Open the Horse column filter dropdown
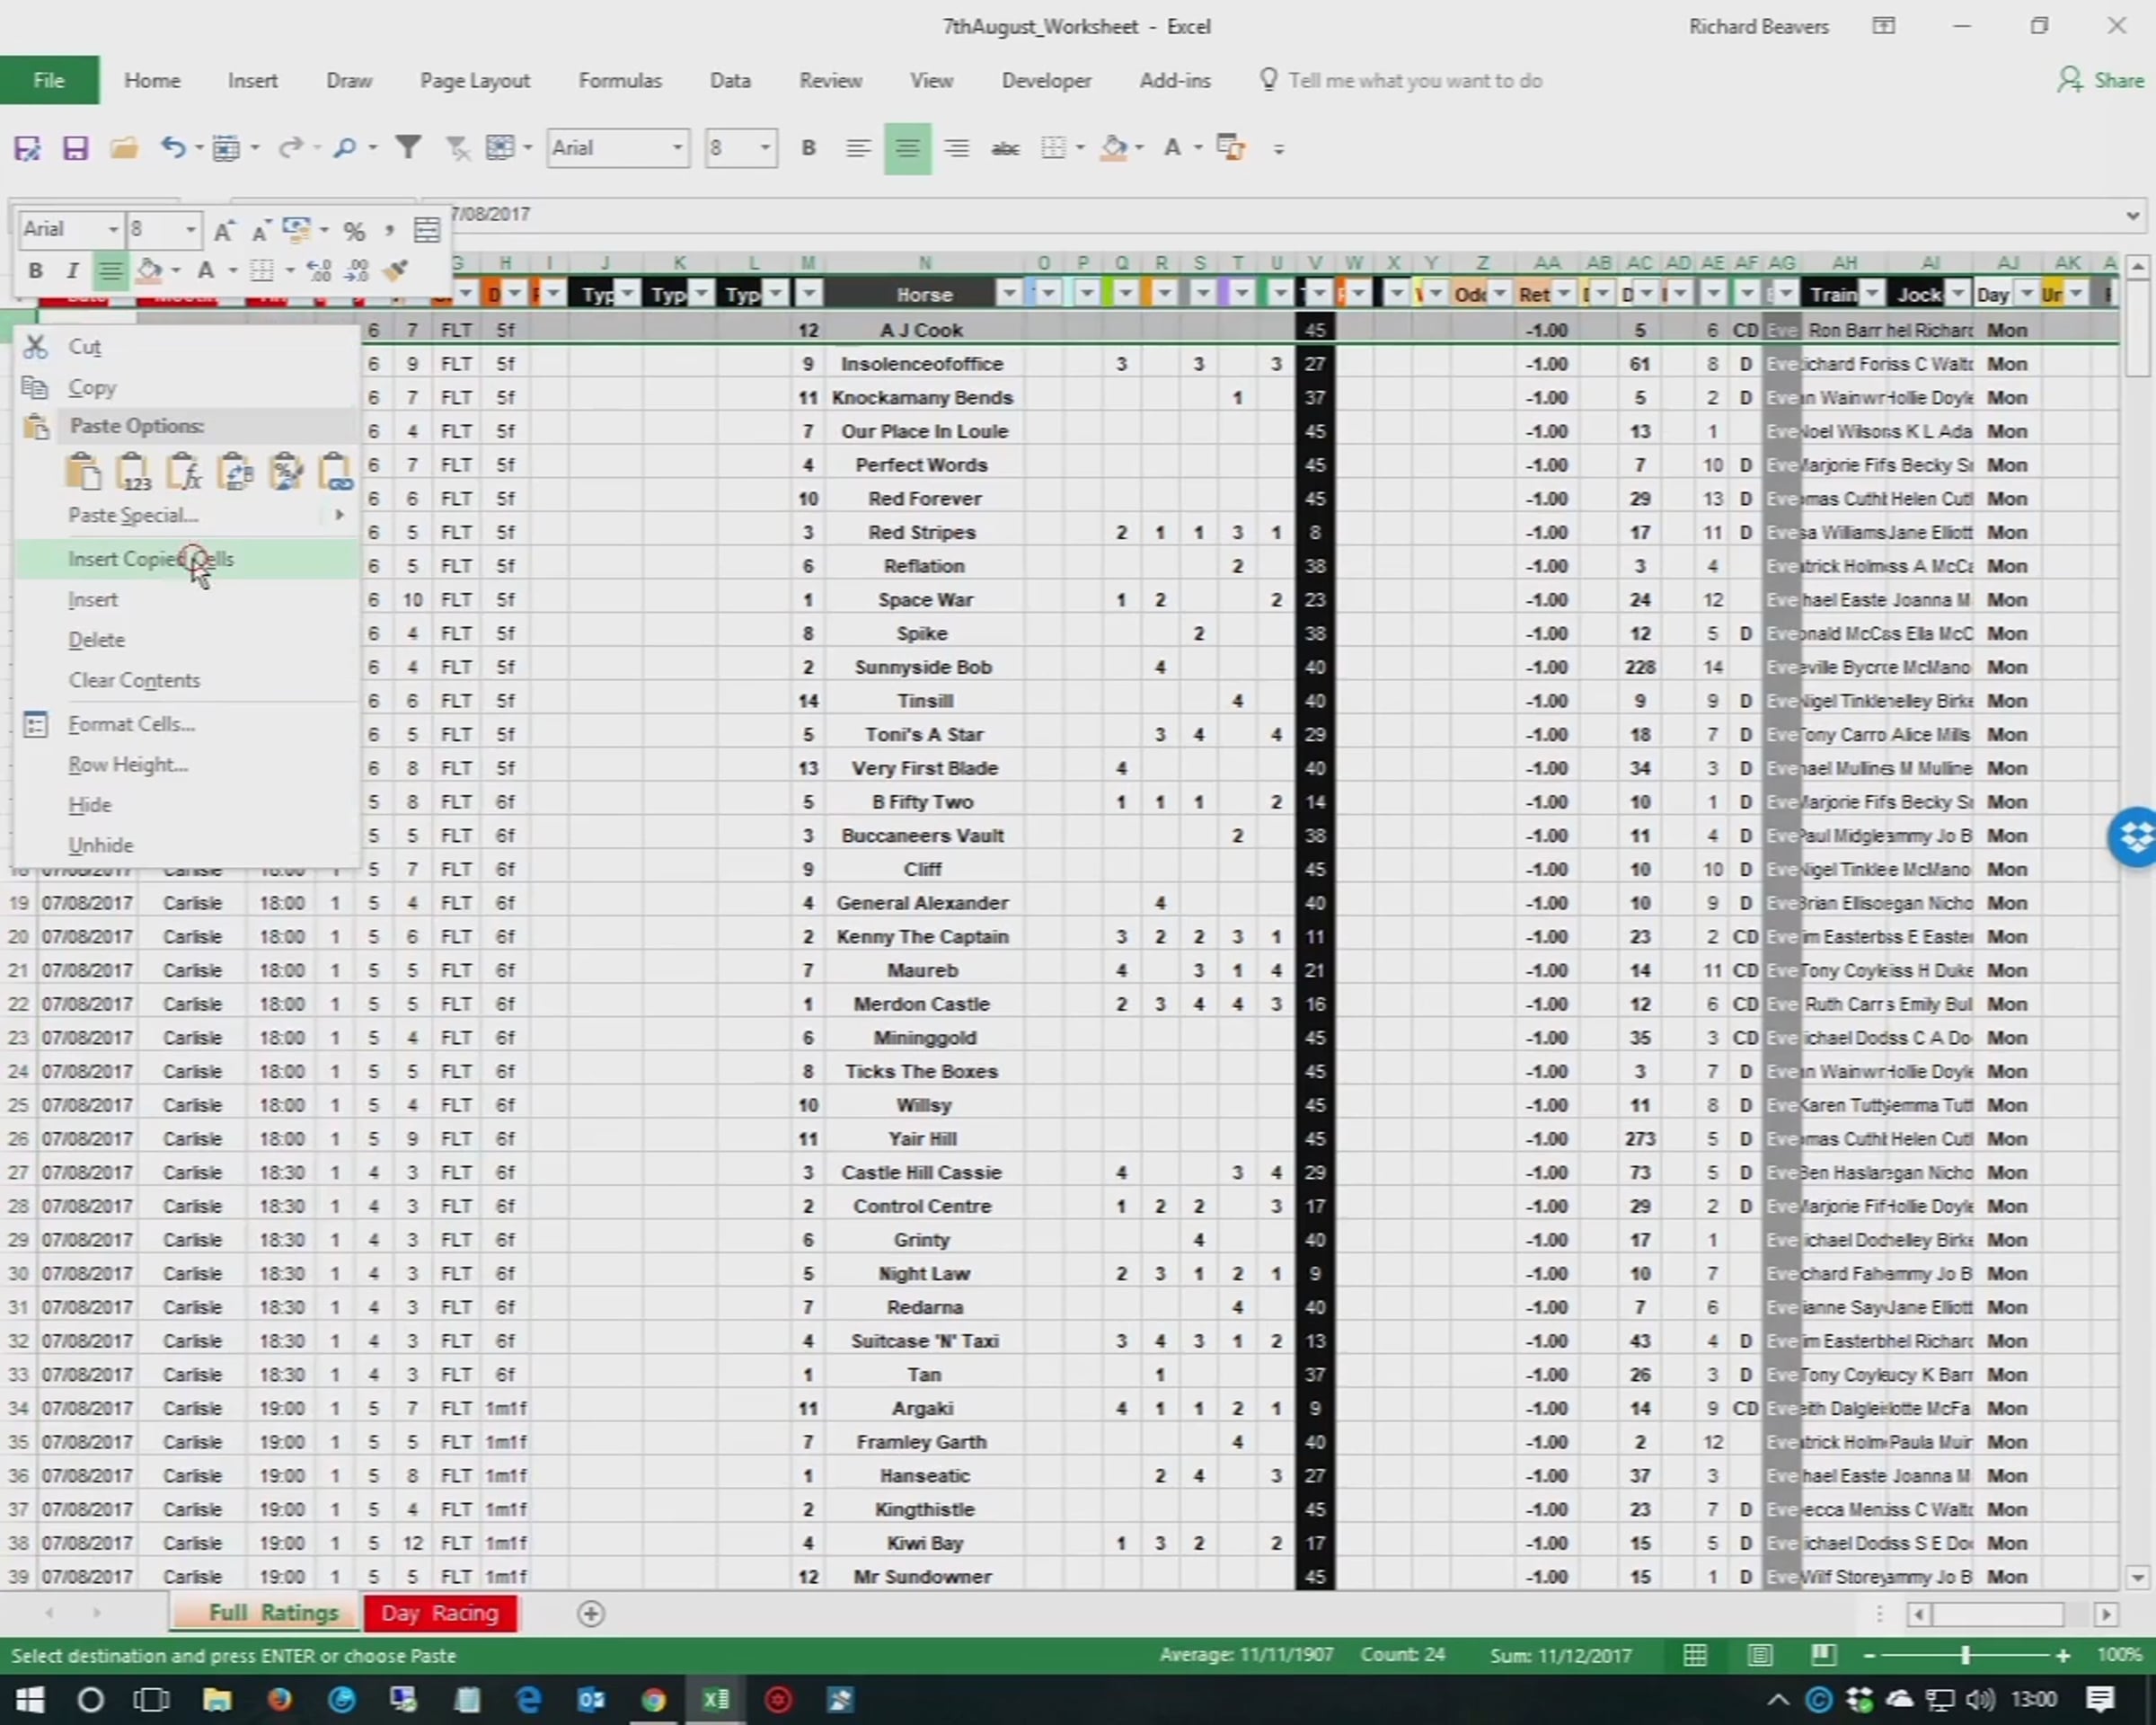The width and height of the screenshot is (2156, 1725). coord(1009,294)
